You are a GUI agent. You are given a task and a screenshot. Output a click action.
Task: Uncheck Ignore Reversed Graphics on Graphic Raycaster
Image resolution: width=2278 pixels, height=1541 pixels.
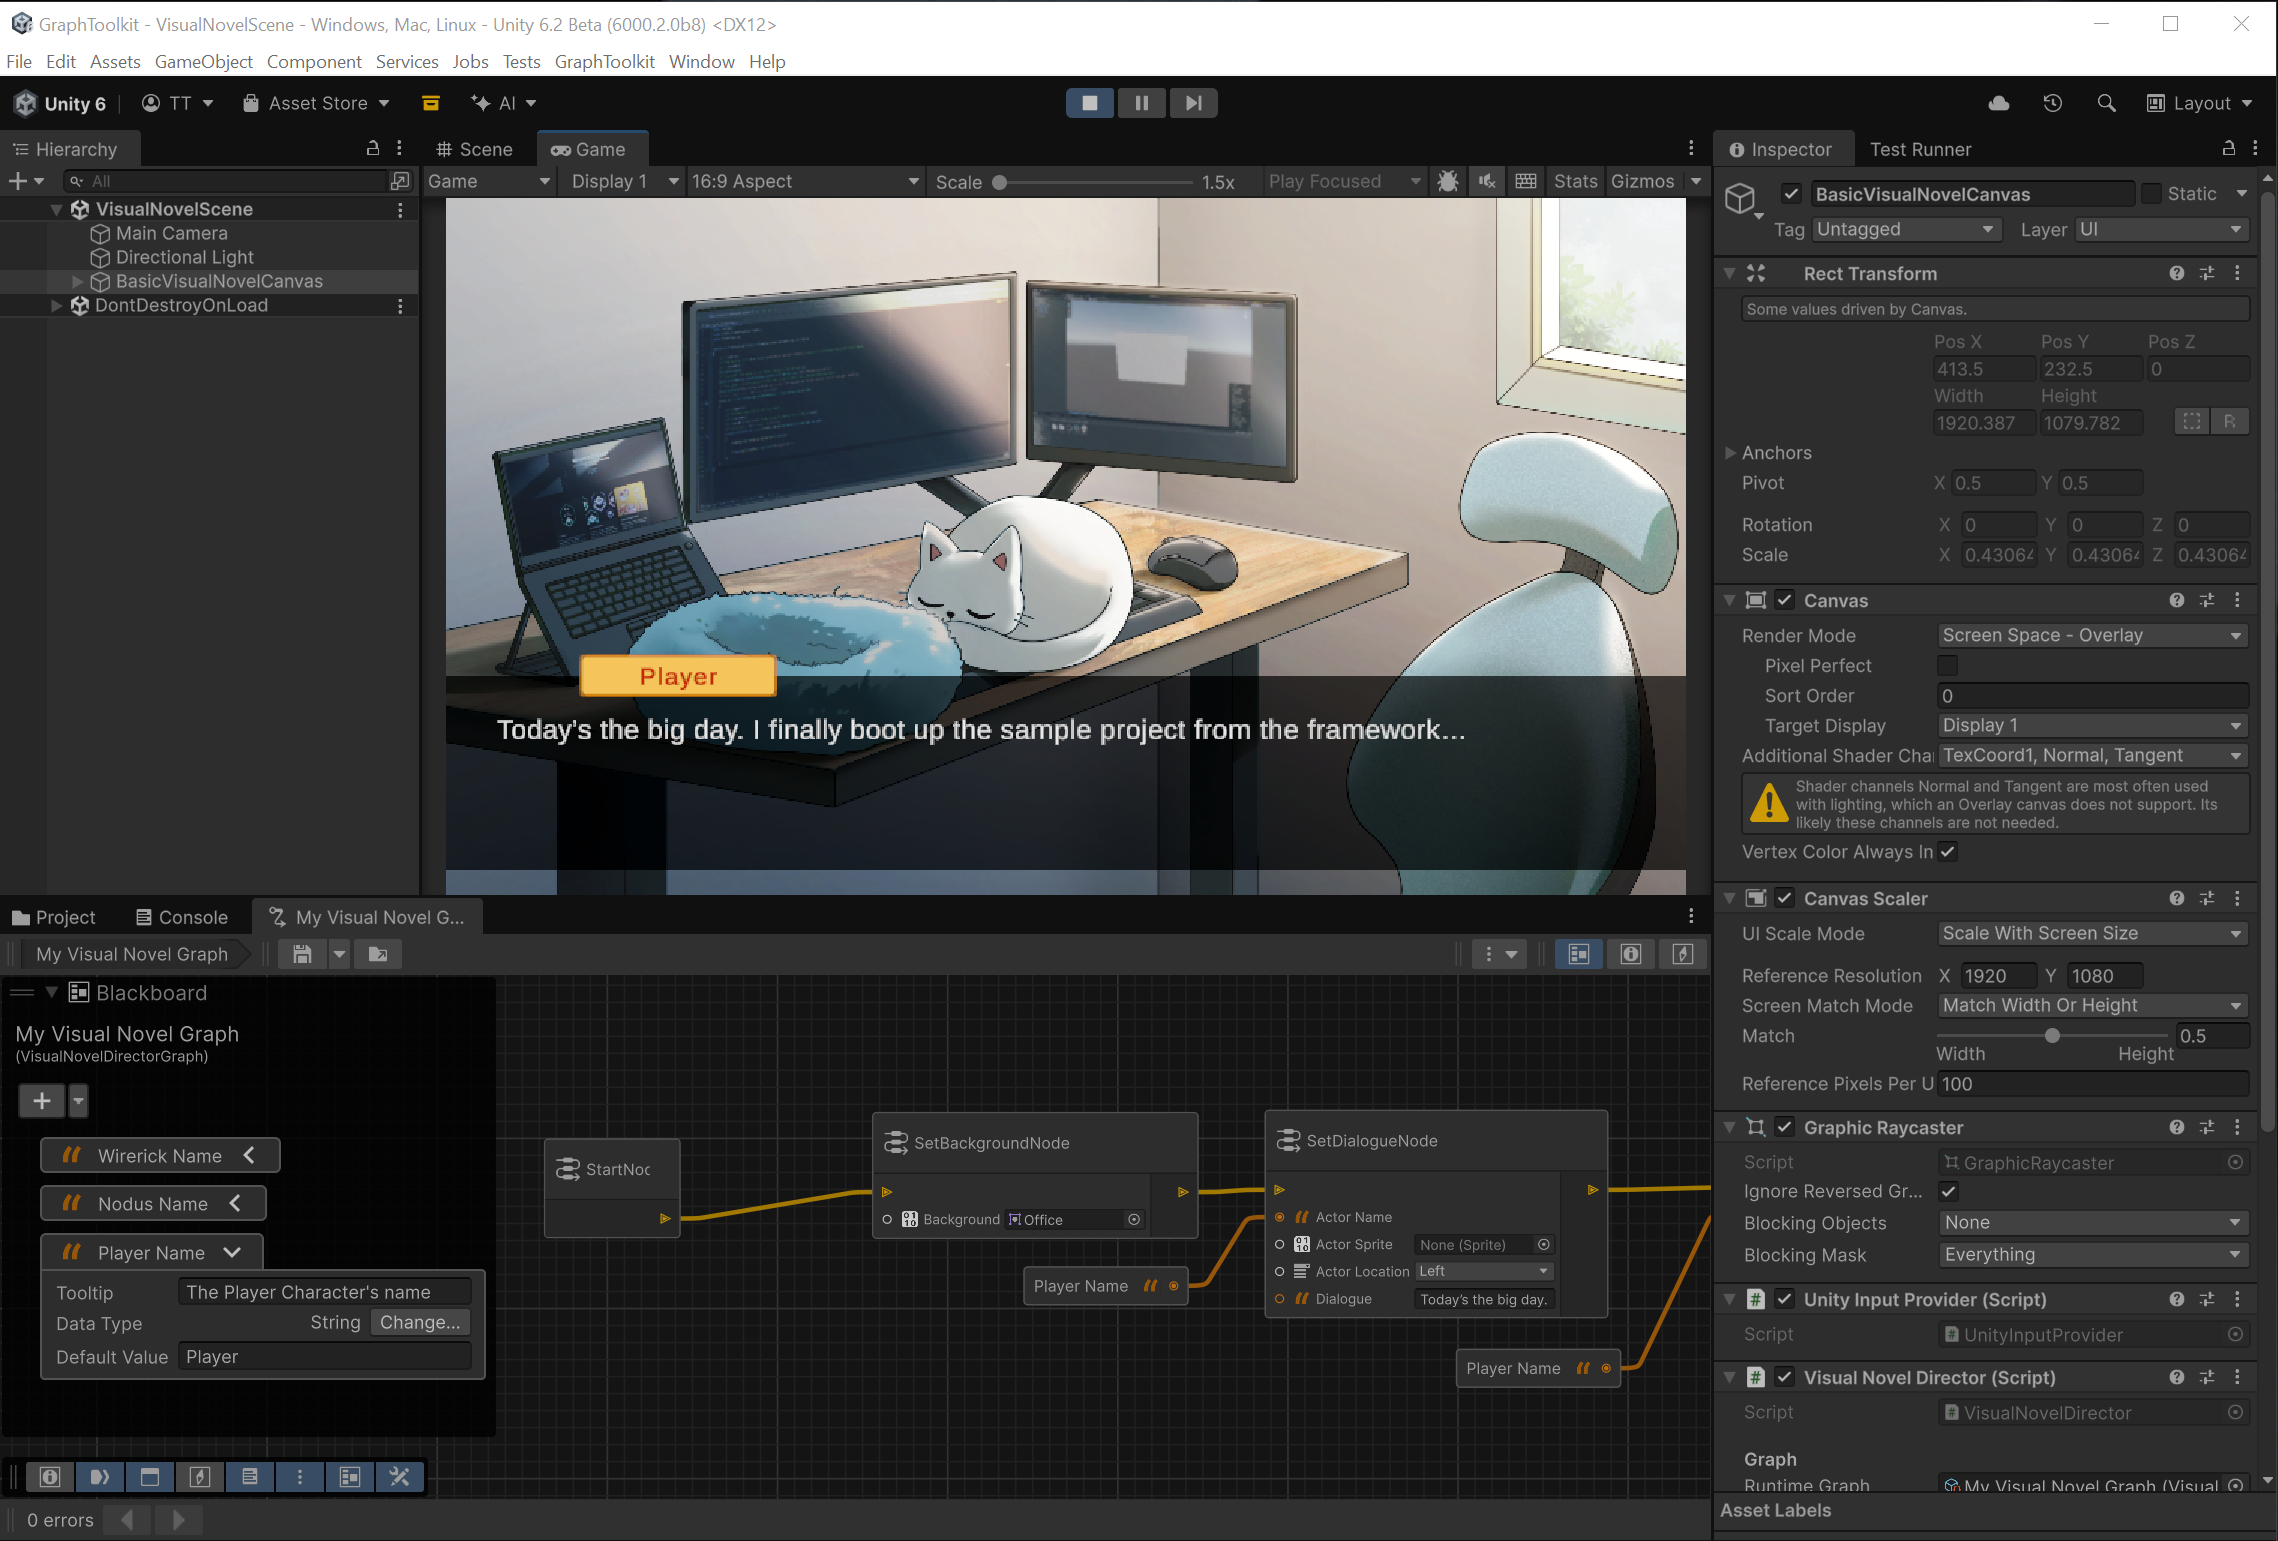click(1948, 1191)
